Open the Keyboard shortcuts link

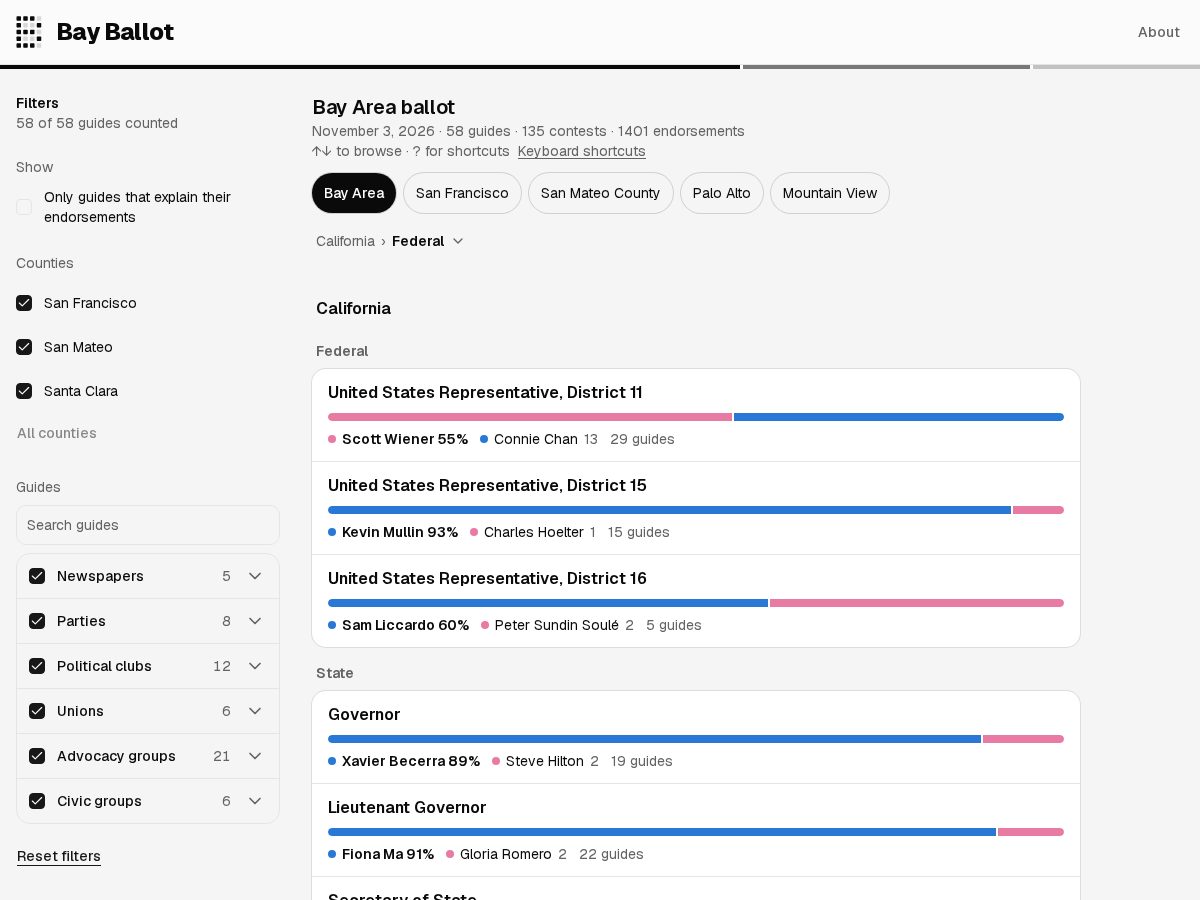pos(582,151)
